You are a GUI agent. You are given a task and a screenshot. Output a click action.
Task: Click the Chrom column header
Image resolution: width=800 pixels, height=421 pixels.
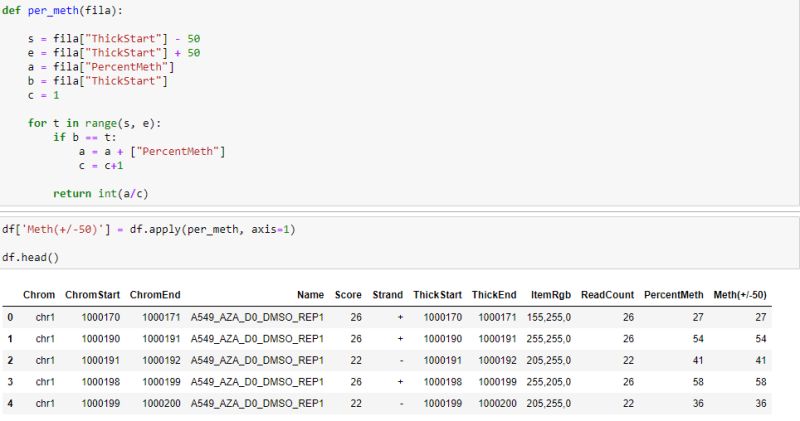39,294
